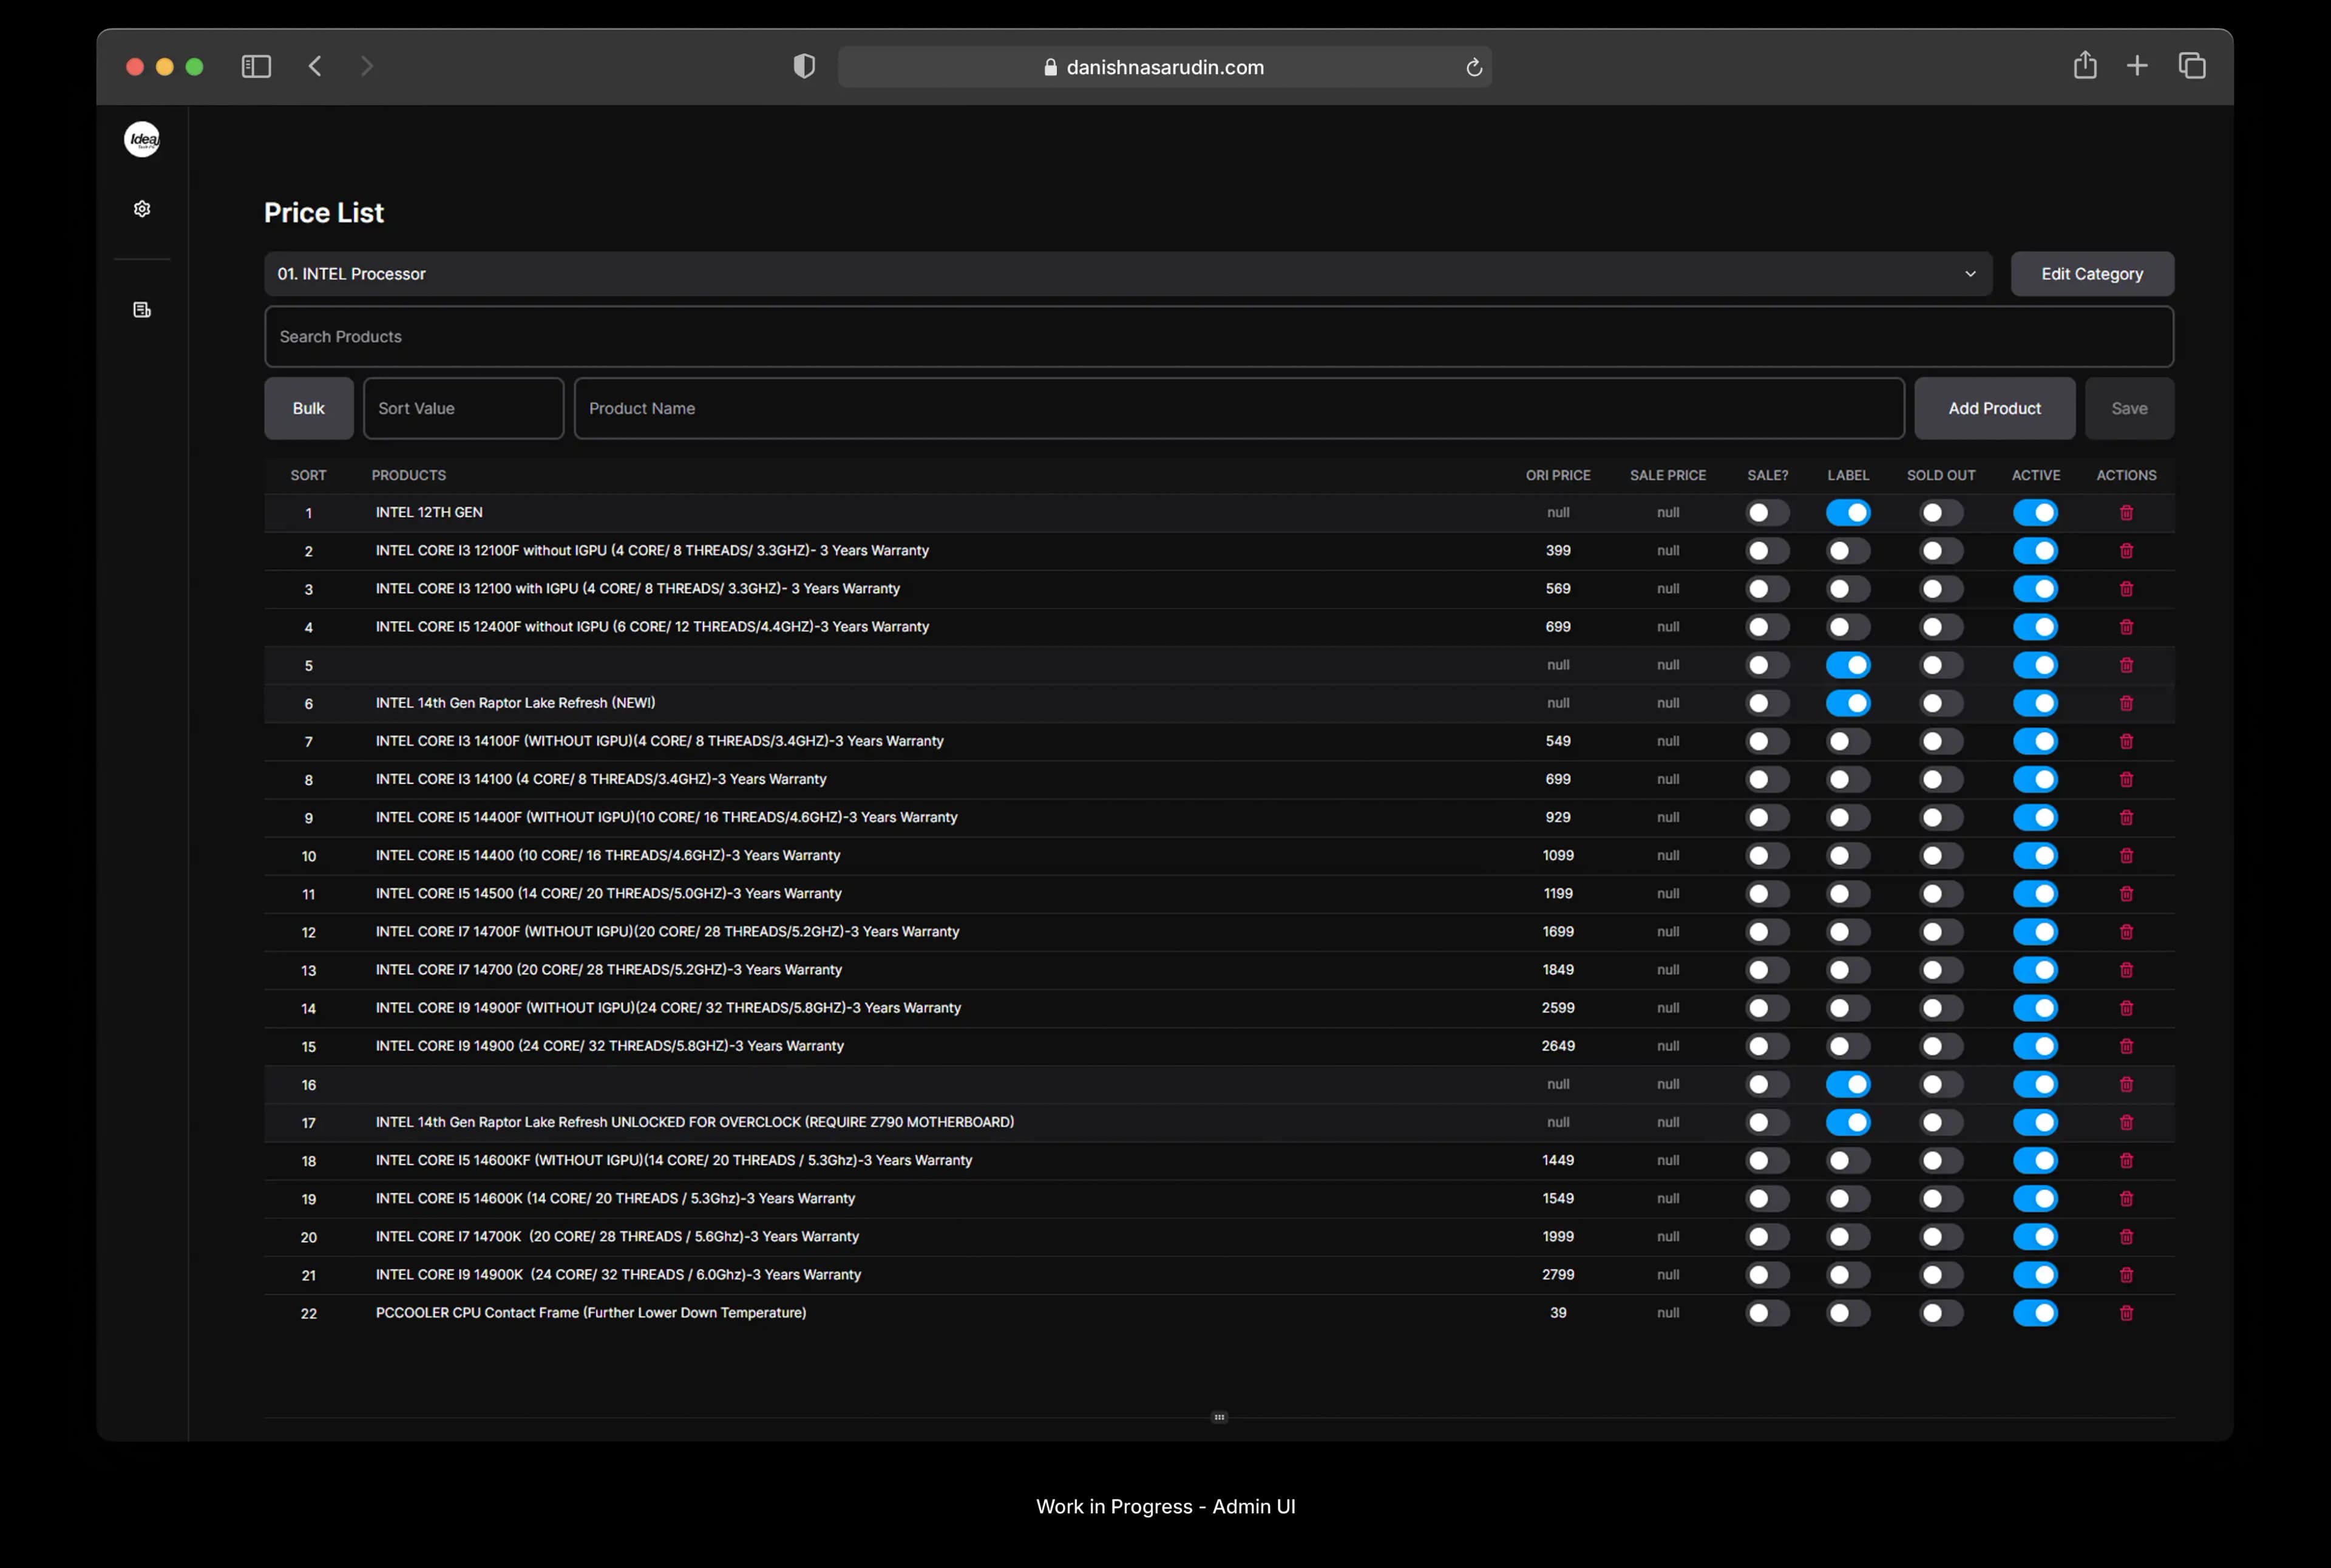Disable the Label toggle for INTEL 12TH GEN
Image resolution: width=2331 pixels, height=1568 pixels.
coord(1848,513)
